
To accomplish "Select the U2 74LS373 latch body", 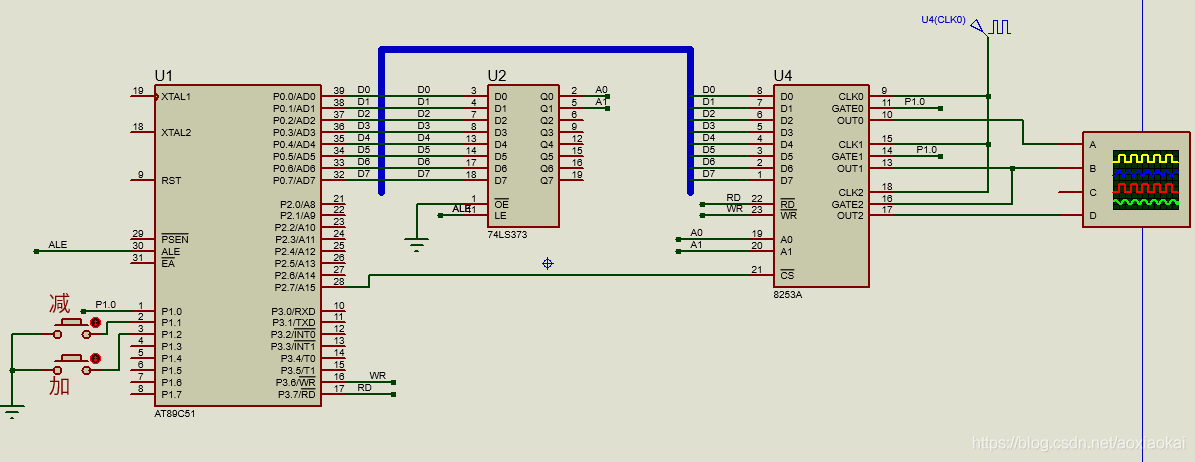I will pyautogui.click(x=523, y=156).
